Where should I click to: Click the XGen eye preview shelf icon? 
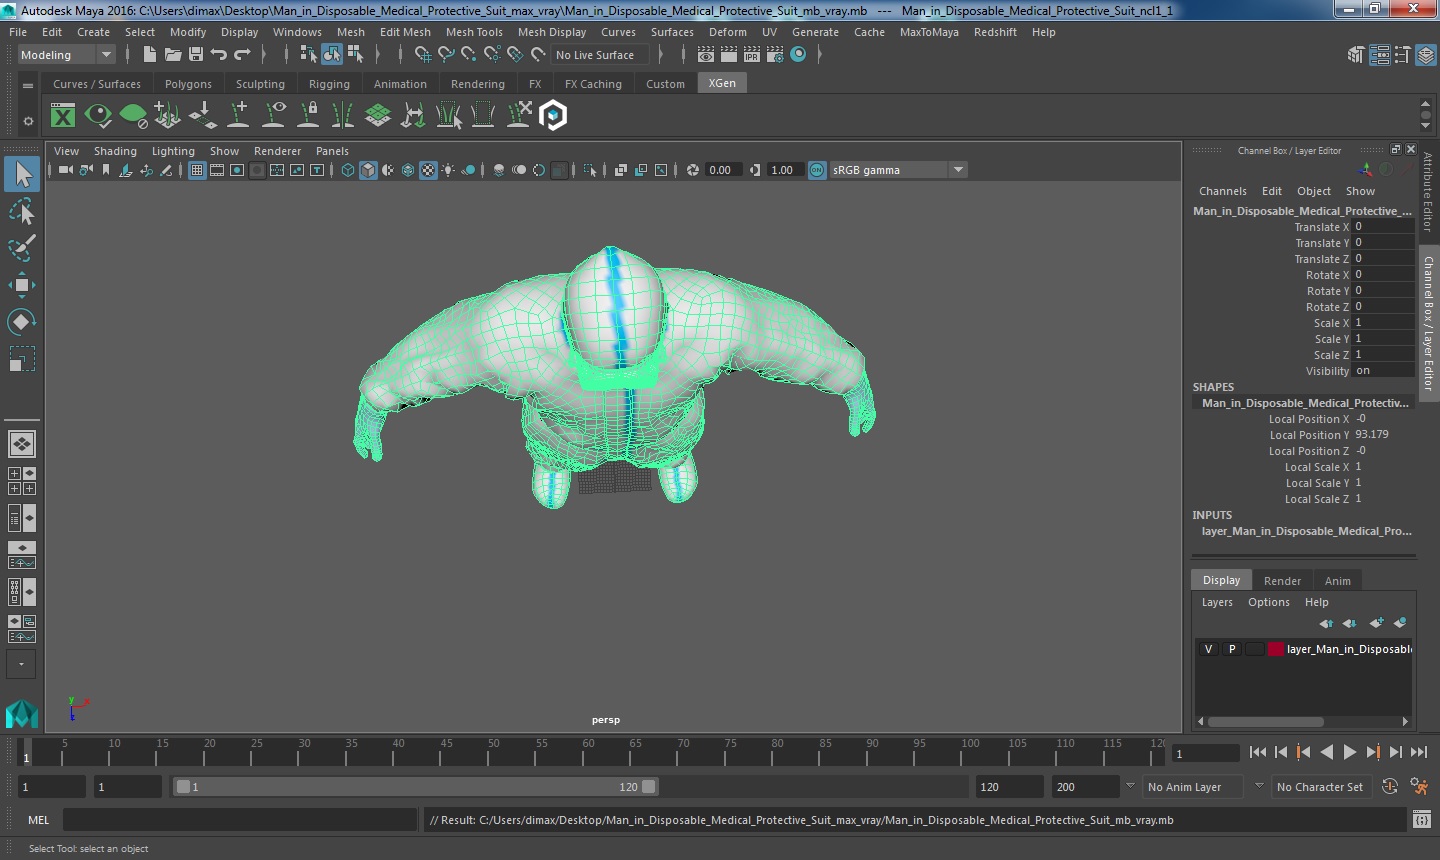click(98, 116)
